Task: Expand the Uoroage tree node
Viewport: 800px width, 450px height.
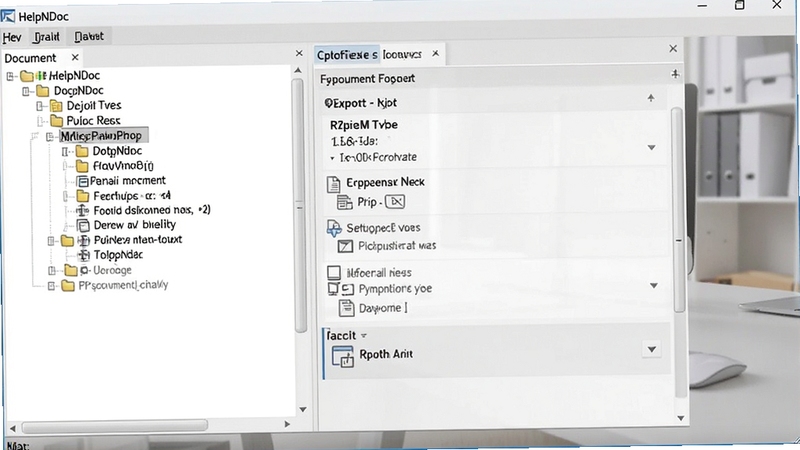Action: click(x=52, y=270)
